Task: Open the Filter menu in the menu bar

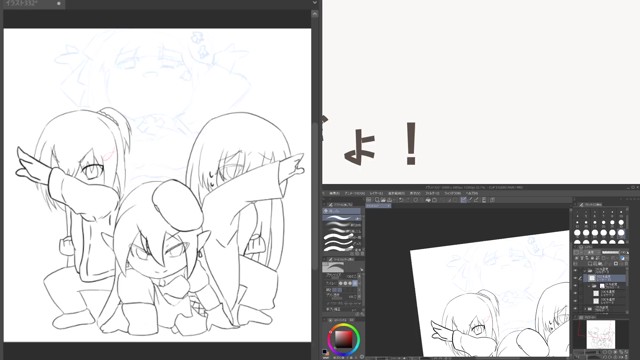Action: tap(432, 193)
